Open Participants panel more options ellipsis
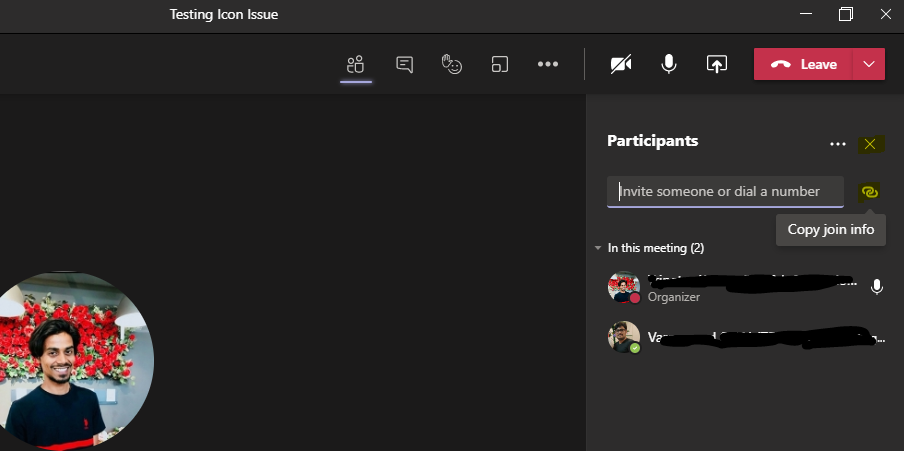This screenshot has width=904, height=451. (x=838, y=144)
